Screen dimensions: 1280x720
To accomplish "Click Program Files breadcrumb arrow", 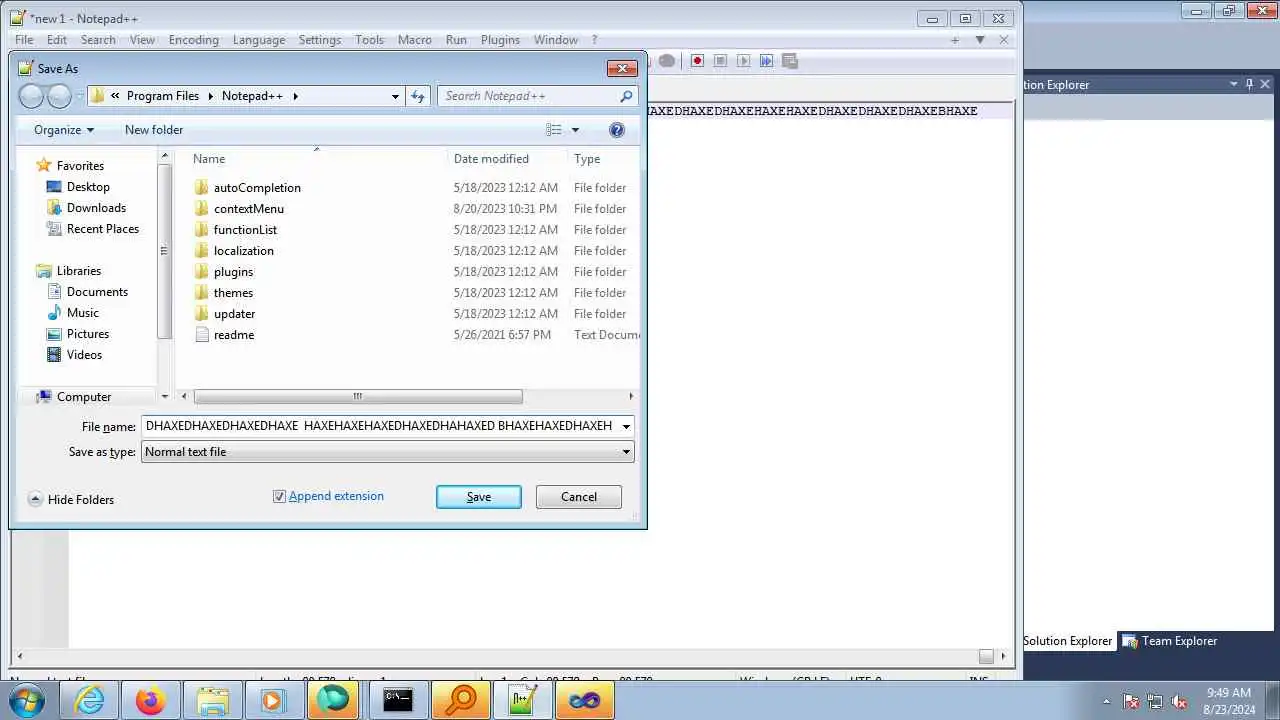I will pyautogui.click(x=210, y=96).
